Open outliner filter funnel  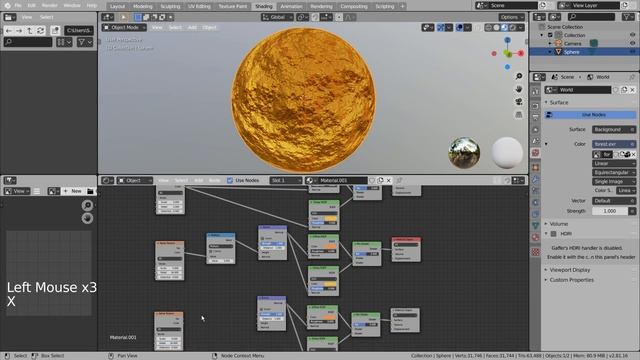628,17
